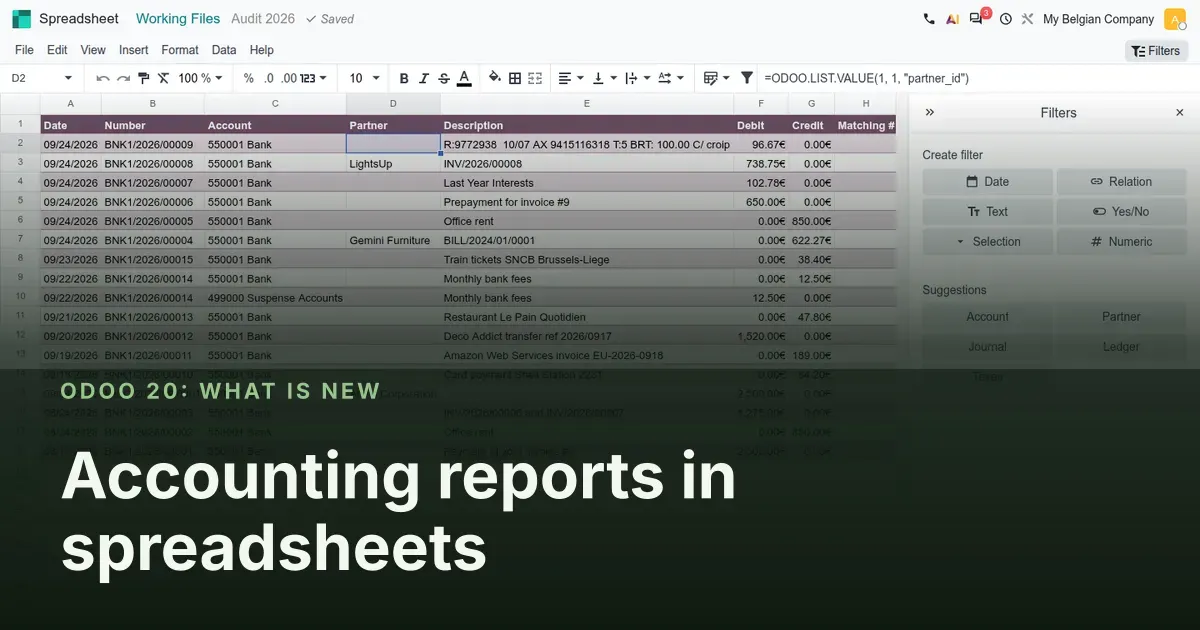Toggle bold formatting
1200x630 pixels.
404,78
